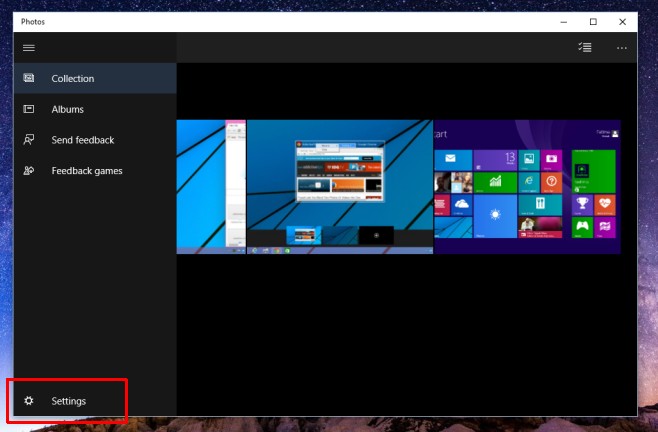This screenshot has width=658, height=432.
Task: Enable select mode with checklist icon
Action: click(x=585, y=47)
